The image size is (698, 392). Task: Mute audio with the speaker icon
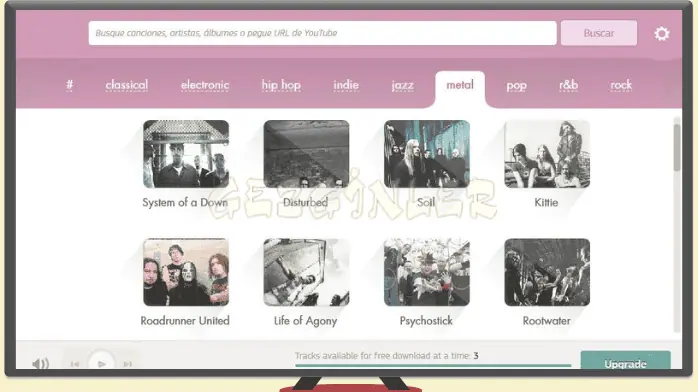pyautogui.click(x=41, y=364)
